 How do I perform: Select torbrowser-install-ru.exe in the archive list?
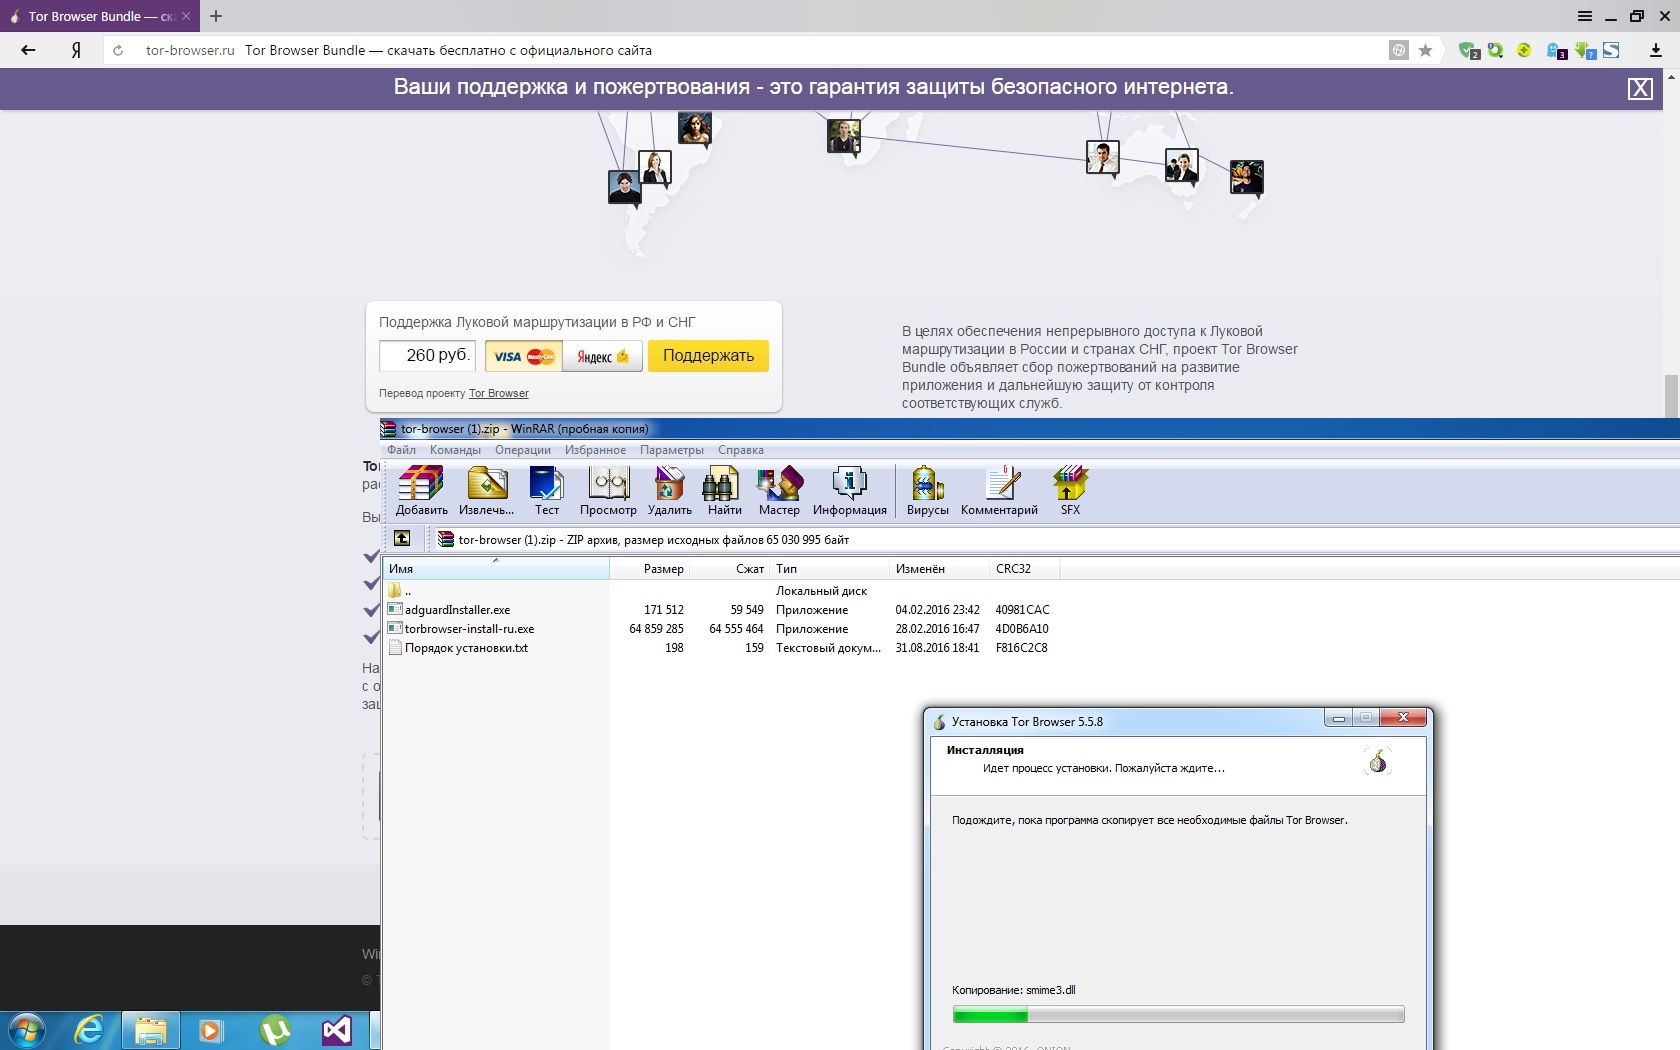tap(469, 629)
